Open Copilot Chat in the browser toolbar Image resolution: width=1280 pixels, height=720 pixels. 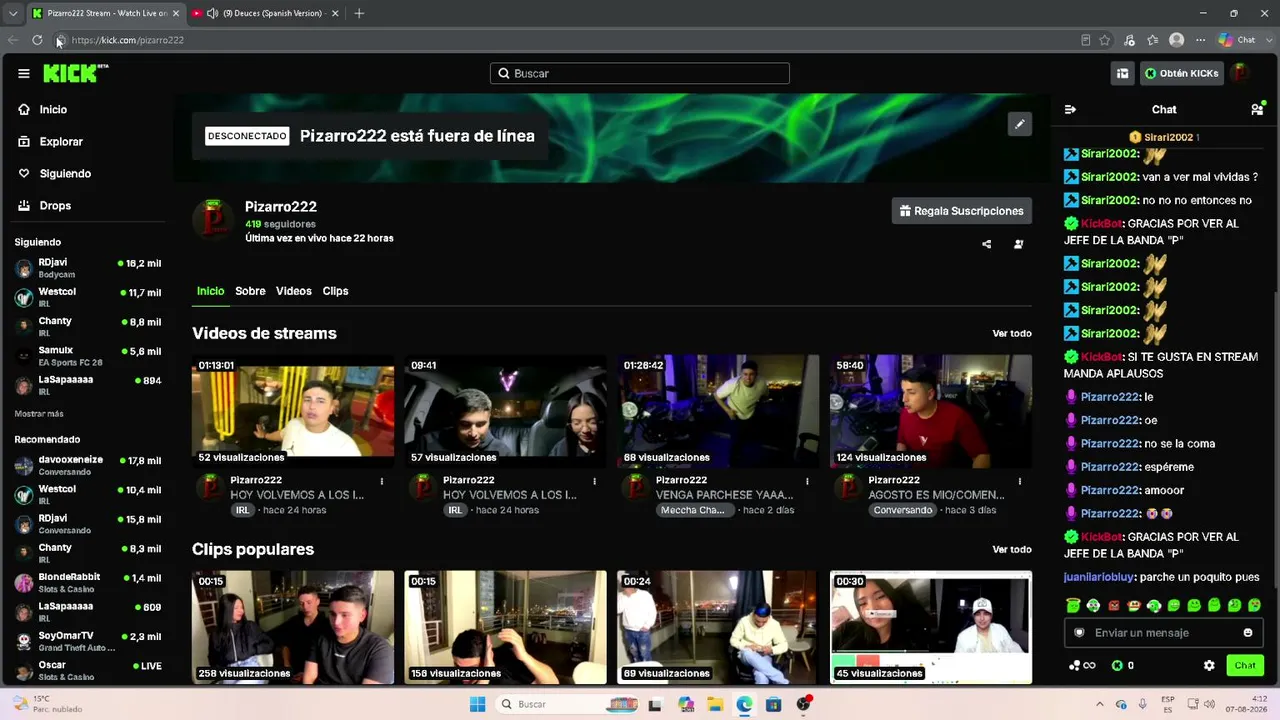click(x=1237, y=40)
